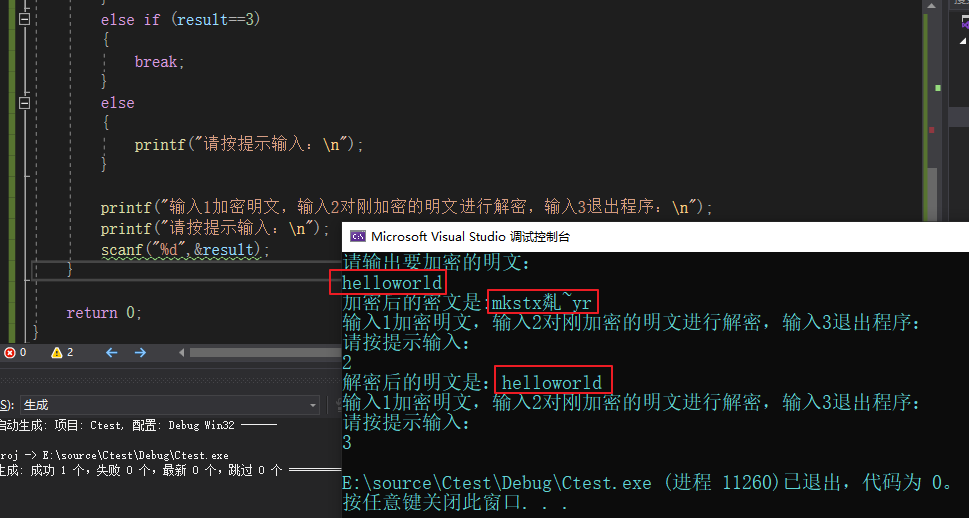Click the Microsoft Visual Studio 调试控制台 title bar
The width and height of the screenshot is (969, 518).
(655, 236)
